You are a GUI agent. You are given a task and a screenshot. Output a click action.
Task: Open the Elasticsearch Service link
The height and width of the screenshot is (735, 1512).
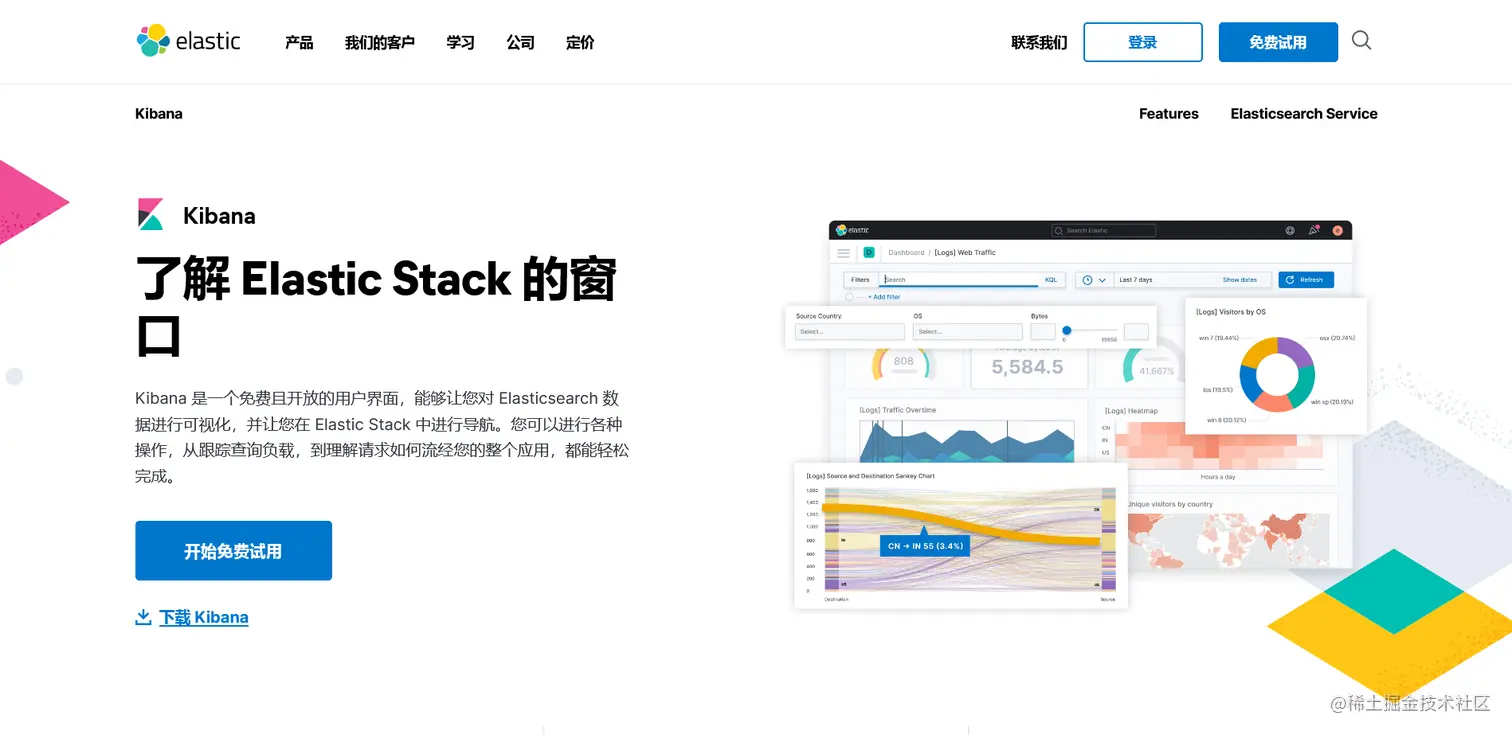(x=1304, y=114)
